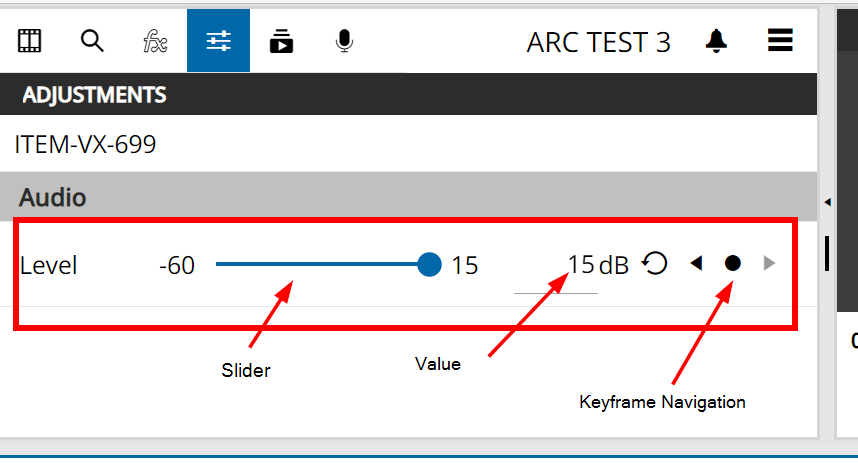Select the adjustments sliders tab
Viewport: 858px width, 463px height.
pos(218,41)
